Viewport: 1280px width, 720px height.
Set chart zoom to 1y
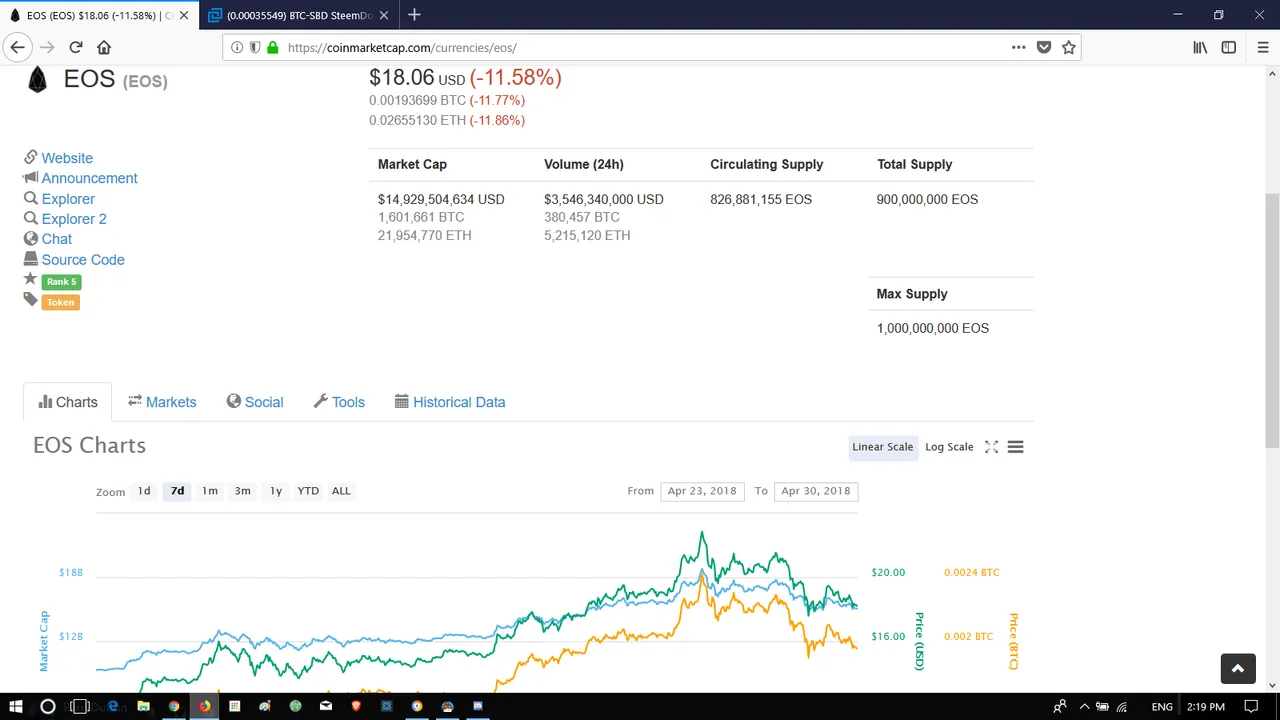tap(276, 491)
